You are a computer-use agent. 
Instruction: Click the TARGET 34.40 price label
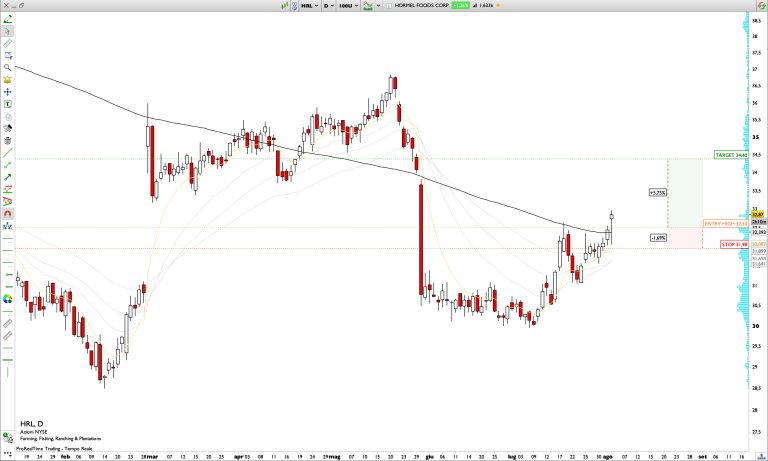pos(732,155)
